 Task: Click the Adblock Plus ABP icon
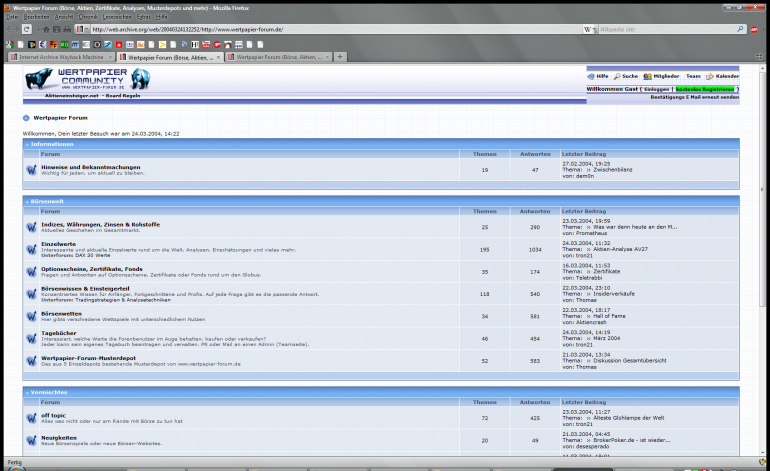coord(754,29)
